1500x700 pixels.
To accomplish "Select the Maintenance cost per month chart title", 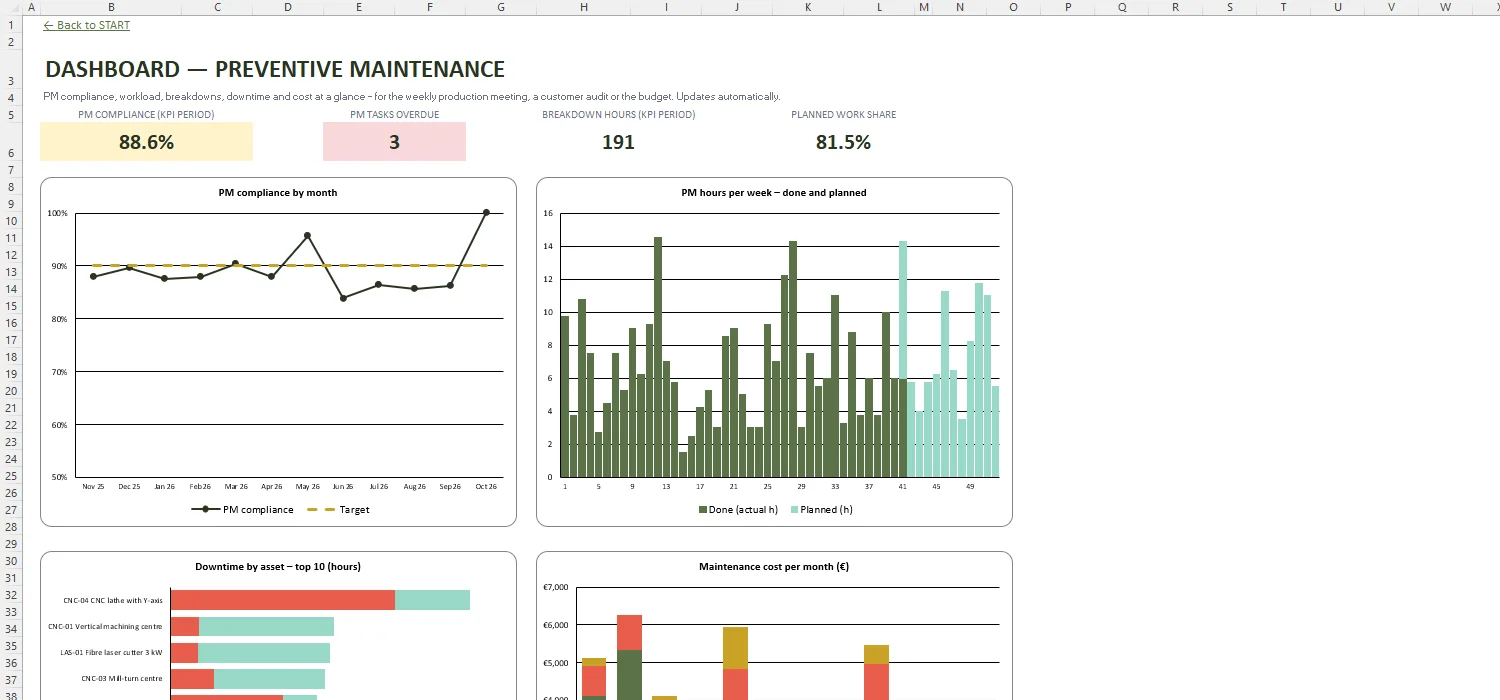I will (x=774, y=567).
